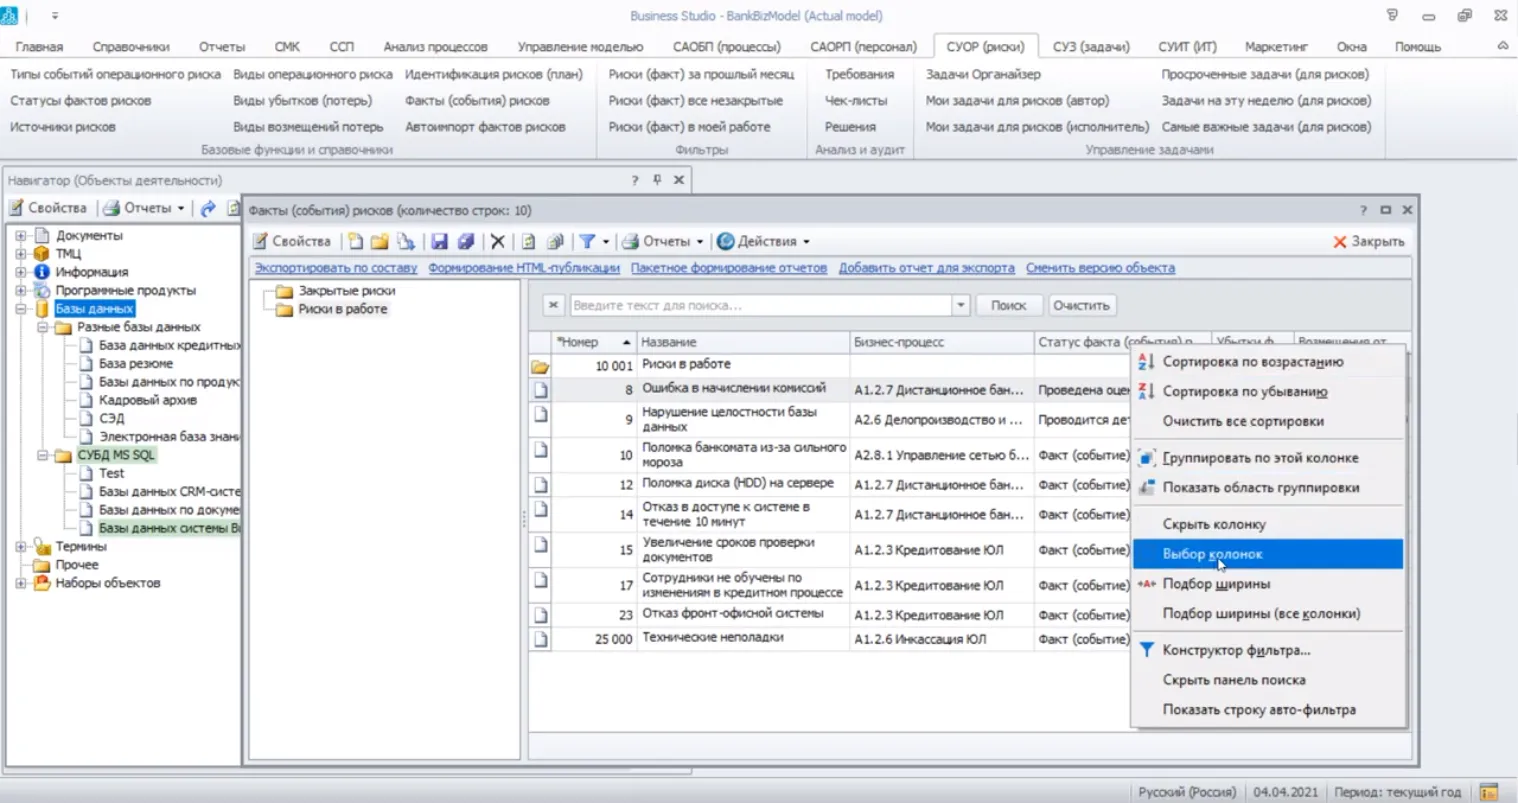Click the red Закрыть button
Viewport: 1518px width, 803px height.
tap(1368, 241)
